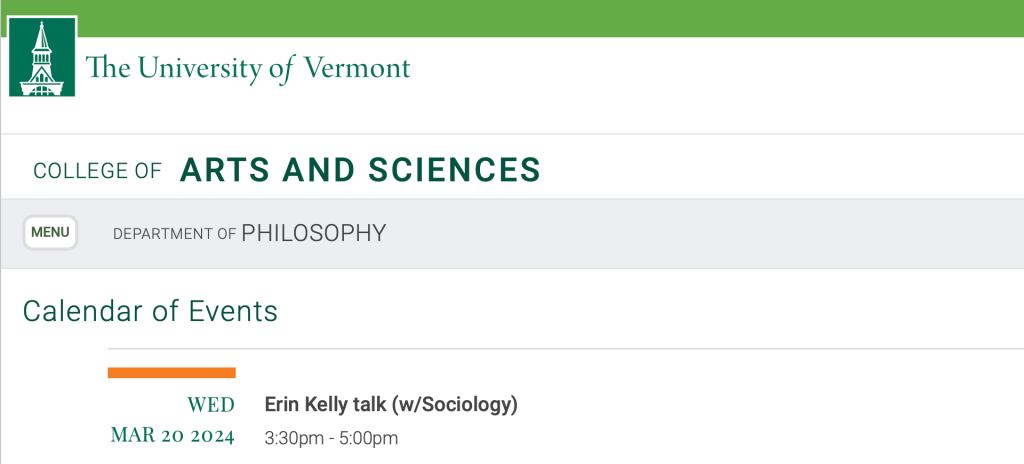Image resolution: width=1024 pixels, height=464 pixels.
Task: Click the word Vermont in the wordmark
Action: coord(356,68)
